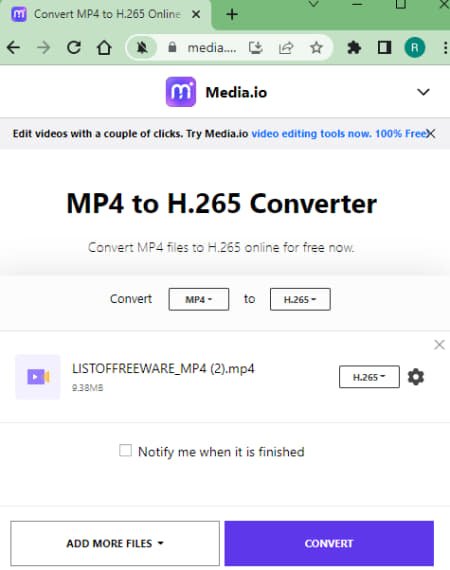The width and height of the screenshot is (450, 570).
Task: Toggle the browser side panel icon
Action: pyautogui.click(x=384, y=48)
